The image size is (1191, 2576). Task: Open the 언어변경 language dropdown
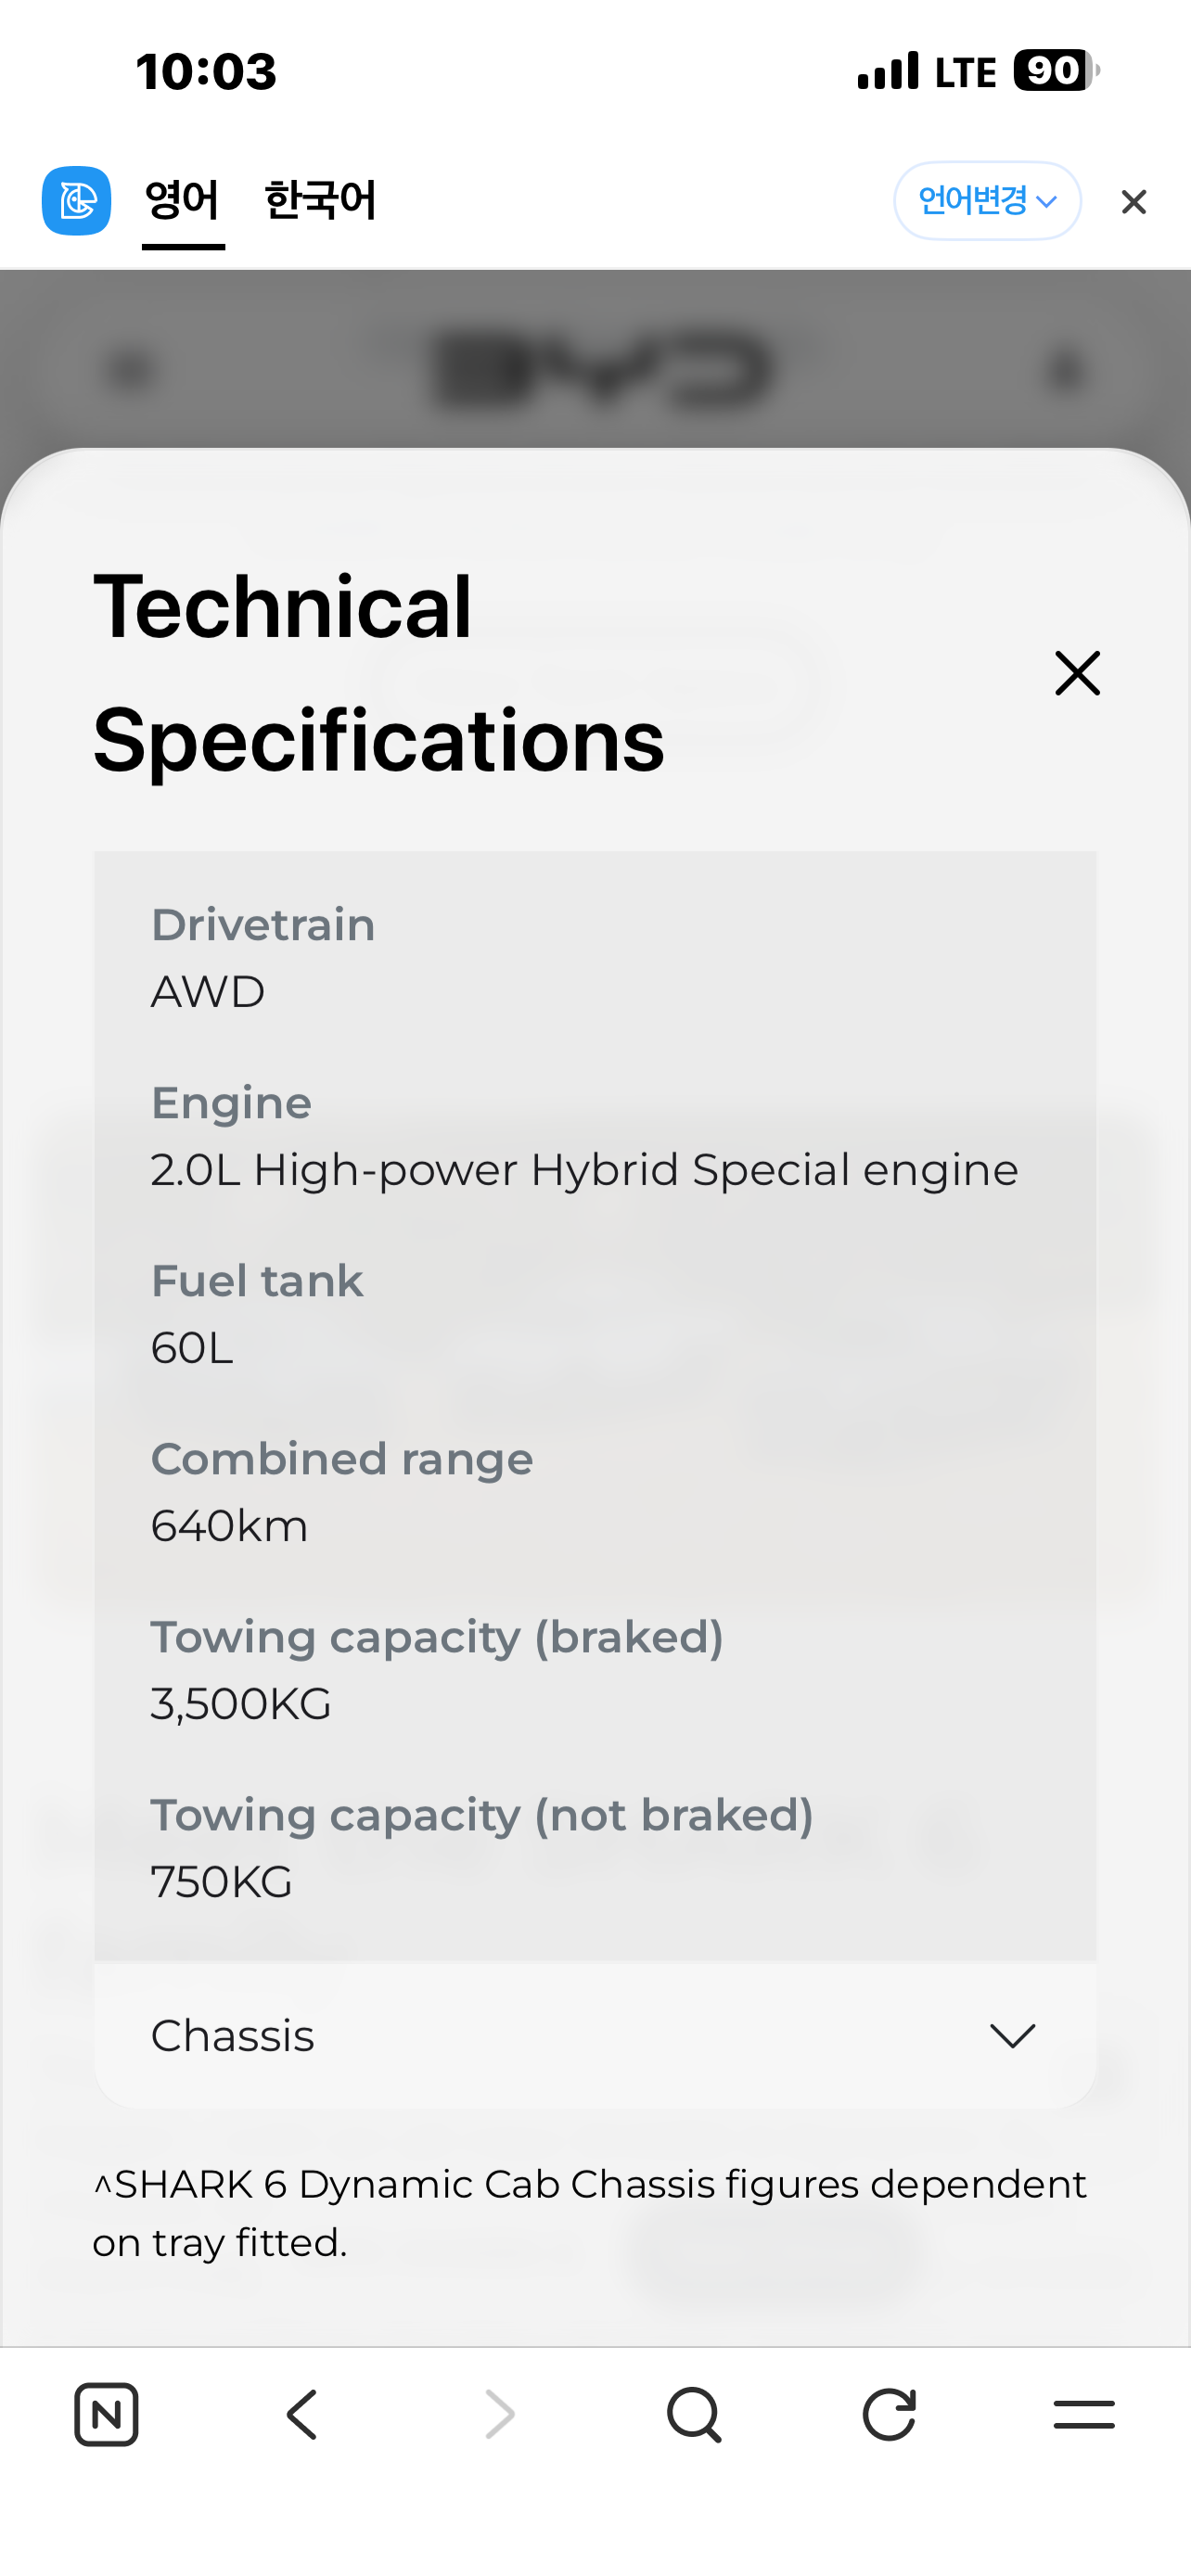click(987, 201)
